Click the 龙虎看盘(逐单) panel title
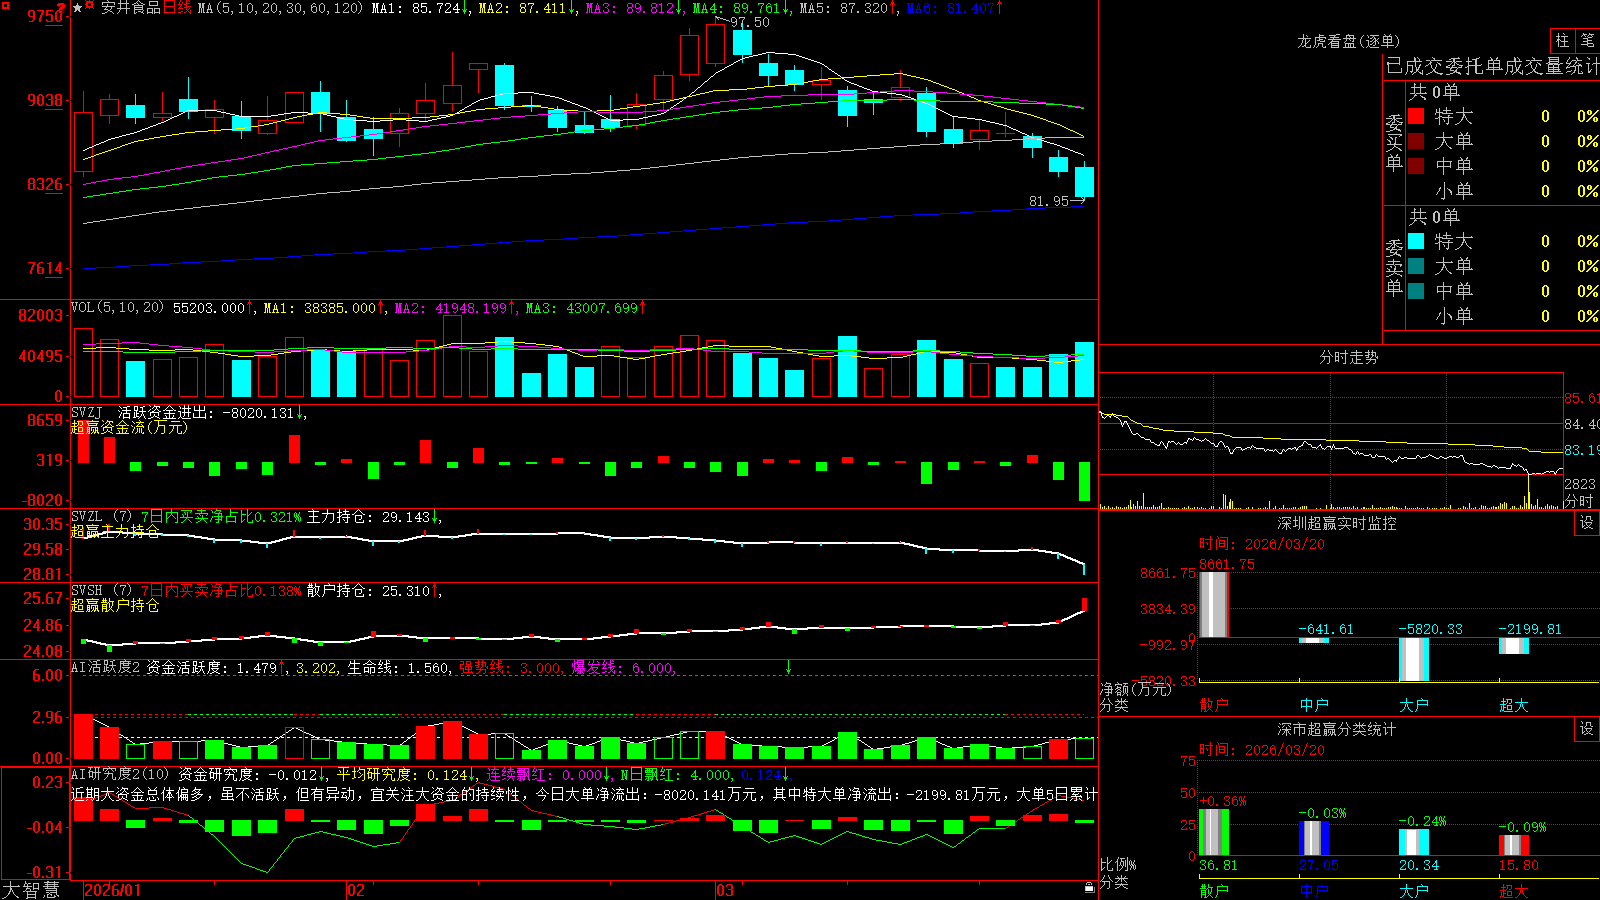 tap(1348, 41)
